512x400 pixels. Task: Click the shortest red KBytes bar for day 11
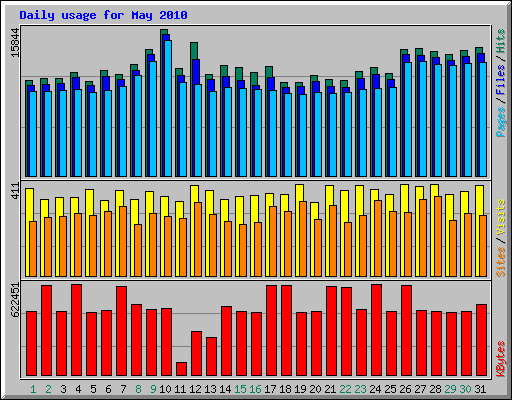point(182,369)
